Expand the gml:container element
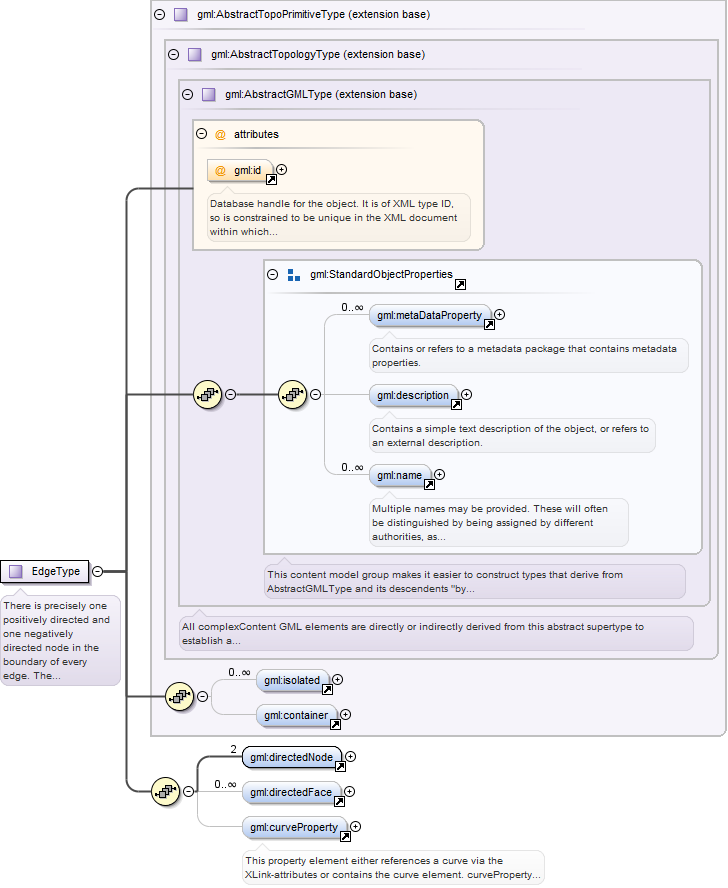Viewport: 728px width, 888px height. point(345,715)
